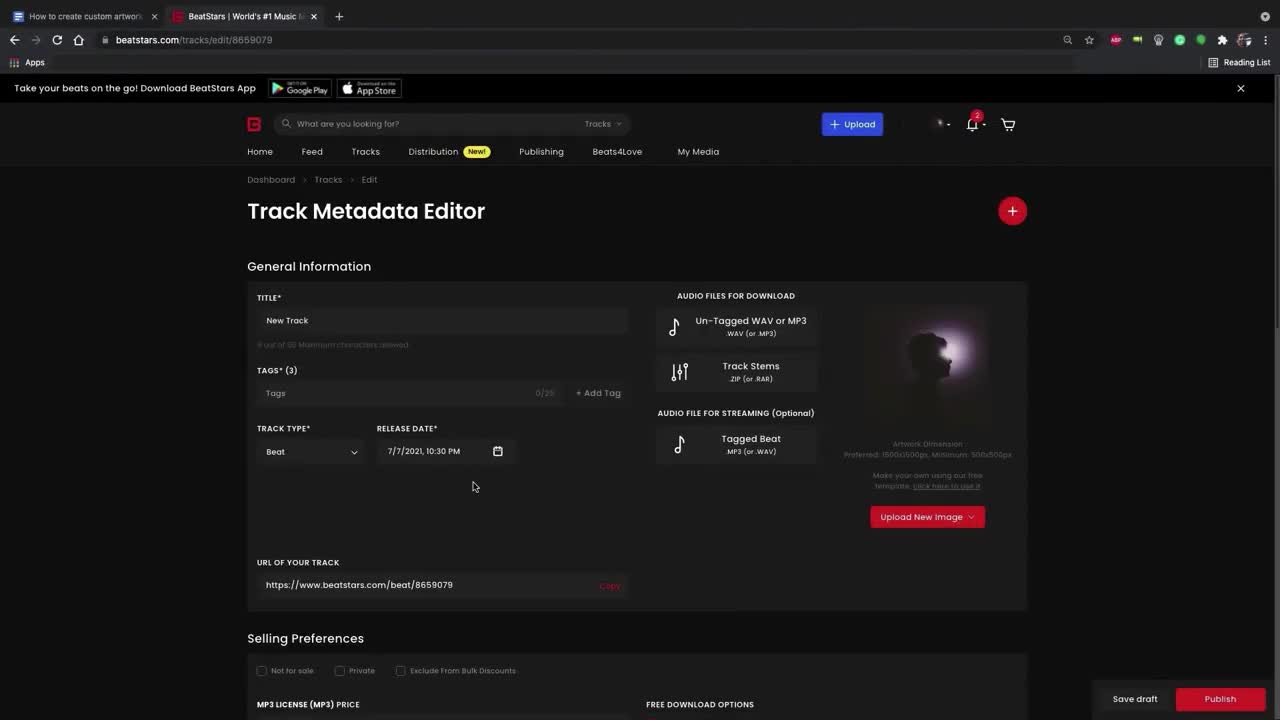The height and width of the screenshot is (720, 1280).
Task: Go to Tracks breadcrumb
Action: point(328,180)
